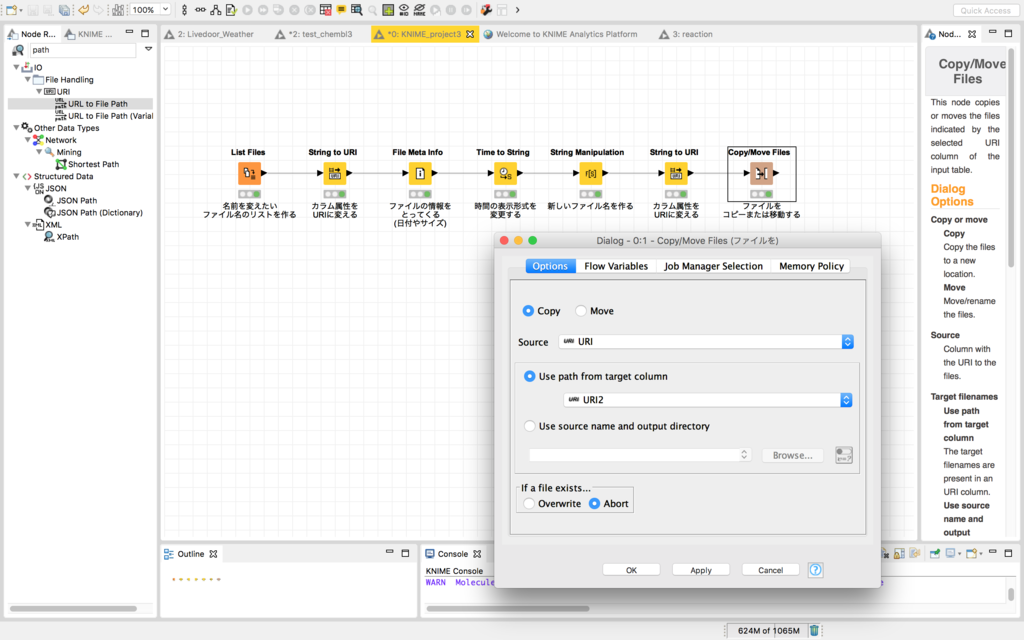
Task: Click the Apply button
Action: click(x=701, y=570)
